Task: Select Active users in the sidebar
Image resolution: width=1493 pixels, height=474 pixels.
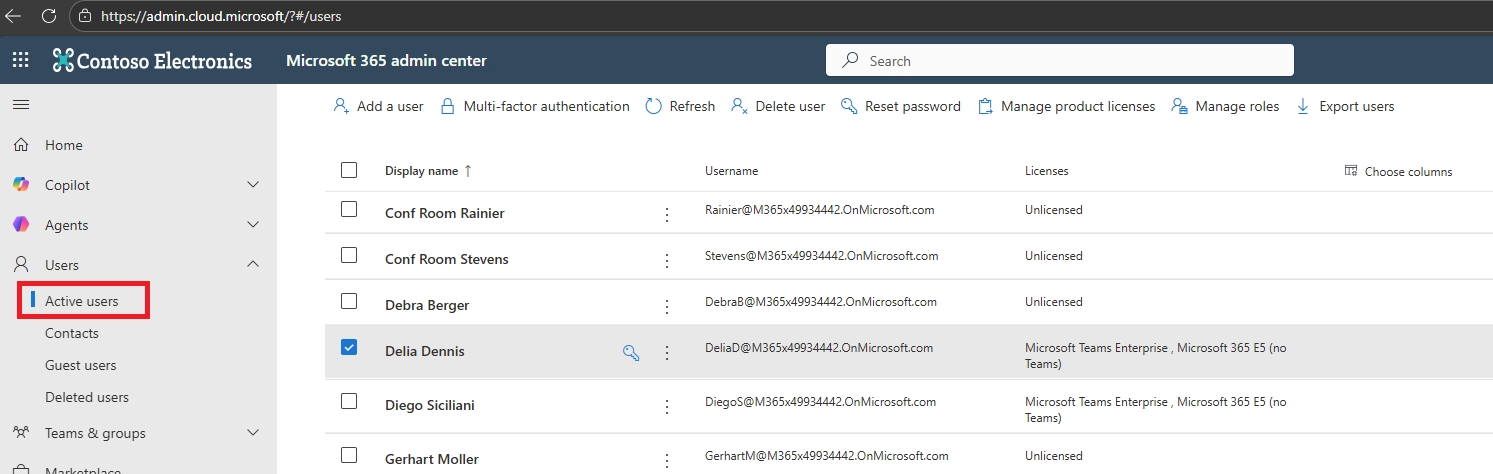Action: [82, 301]
